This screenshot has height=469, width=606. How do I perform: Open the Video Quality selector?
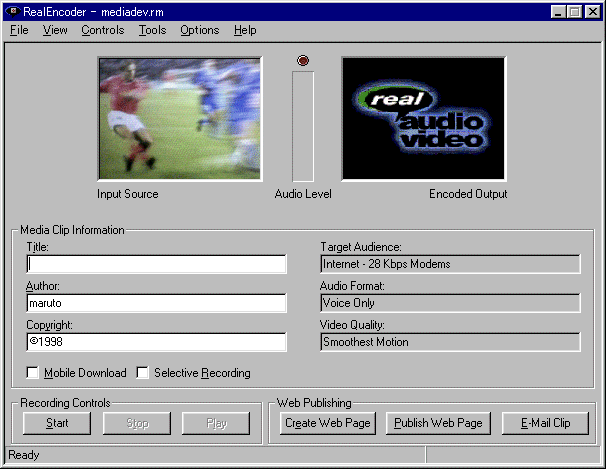450,342
